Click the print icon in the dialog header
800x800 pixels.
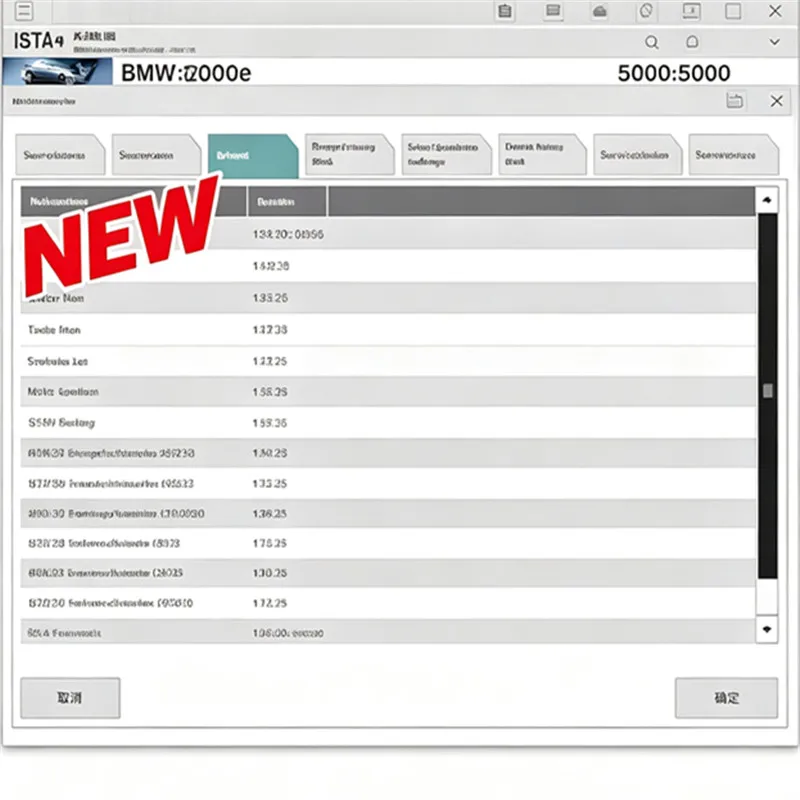[734, 101]
